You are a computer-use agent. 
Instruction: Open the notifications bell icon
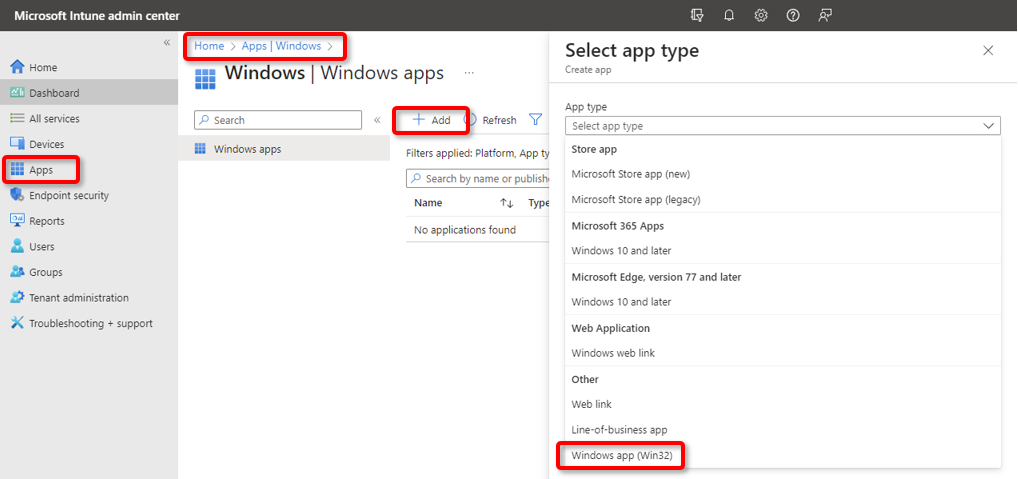click(x=729, y=15)
